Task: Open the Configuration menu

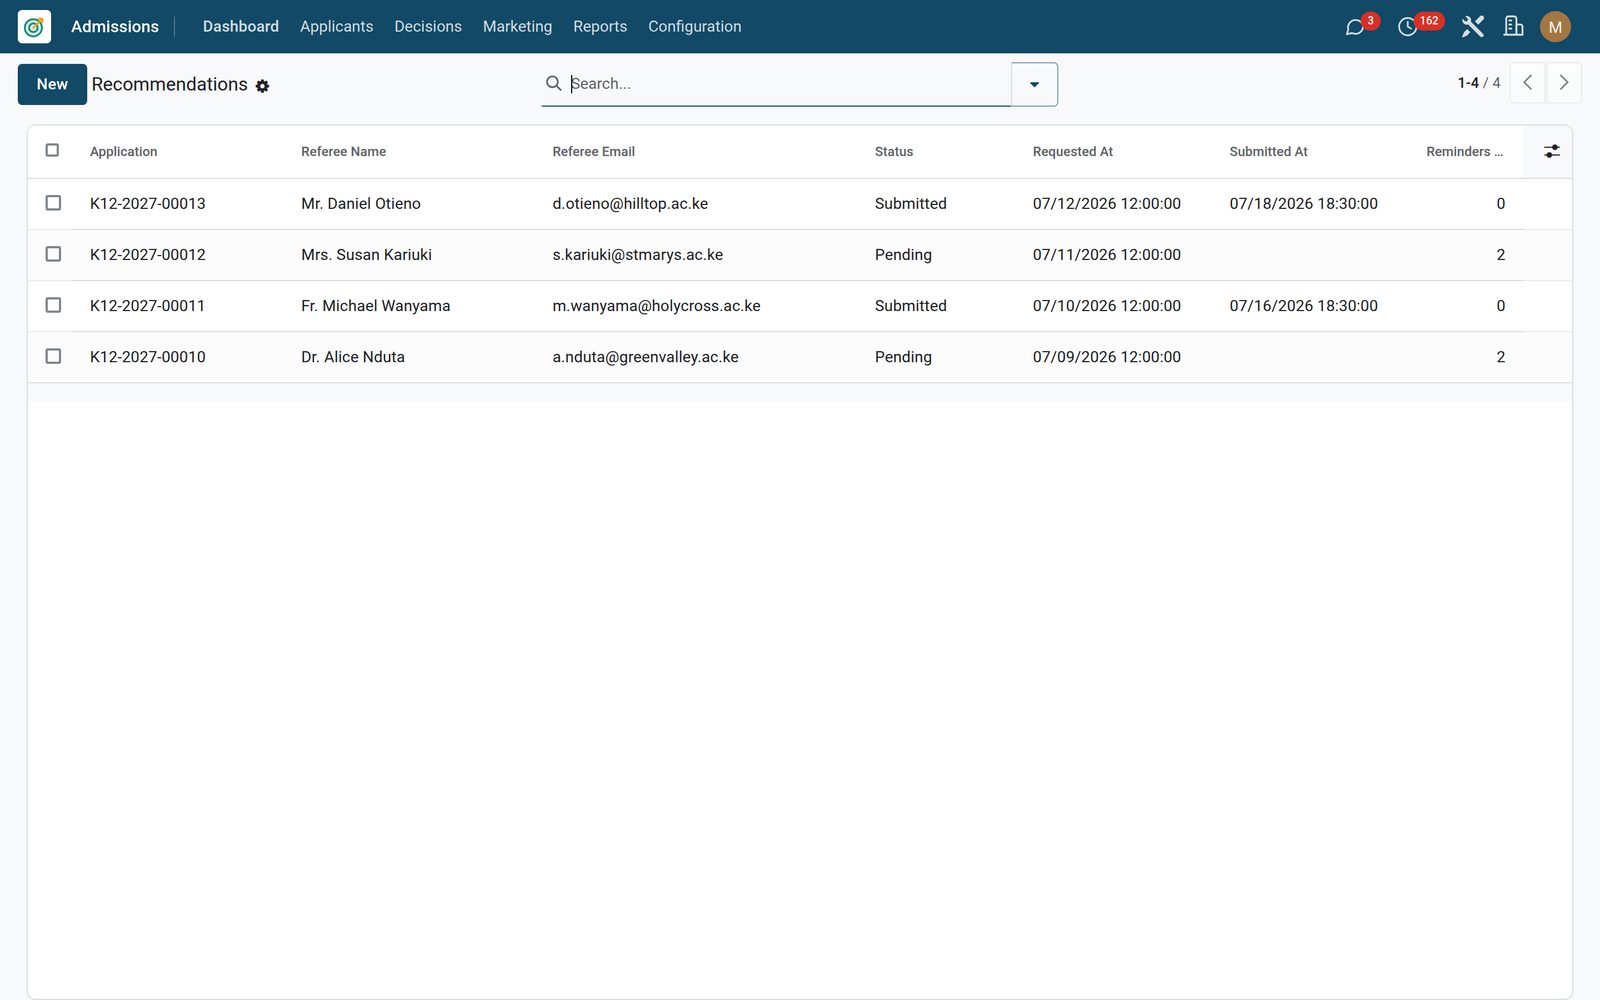Action: 695,27
